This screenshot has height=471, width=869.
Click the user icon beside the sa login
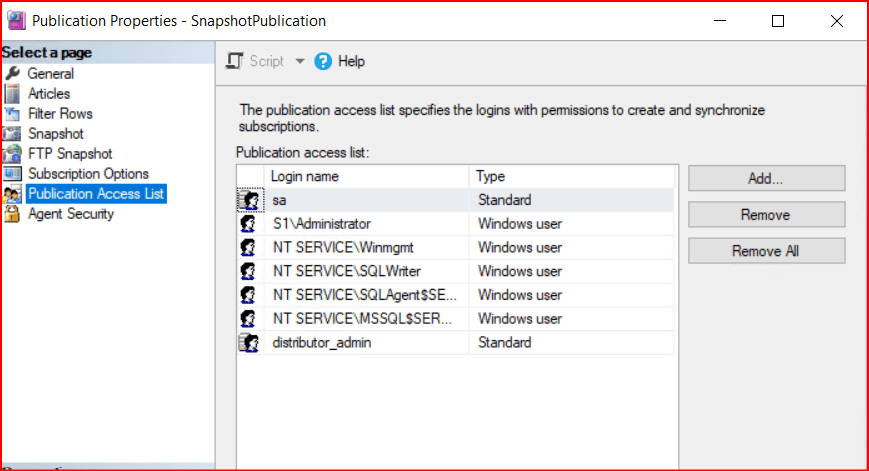[x=248, y=201]
